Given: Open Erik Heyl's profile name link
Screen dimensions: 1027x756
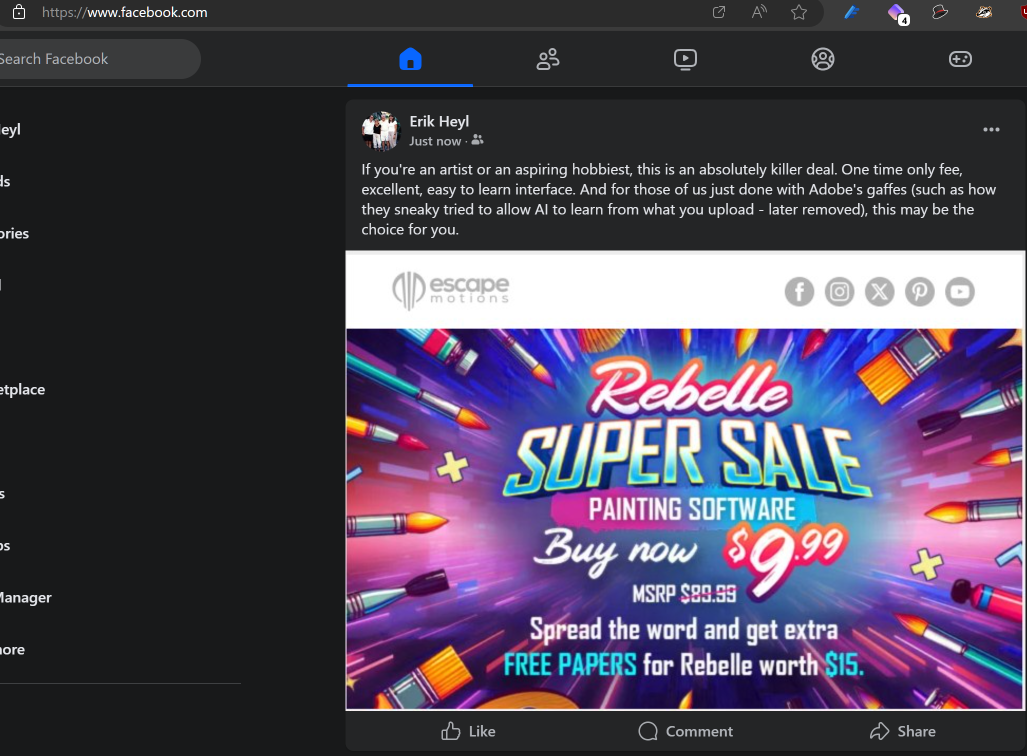Looking at the screenshot, I should point(439,121).
